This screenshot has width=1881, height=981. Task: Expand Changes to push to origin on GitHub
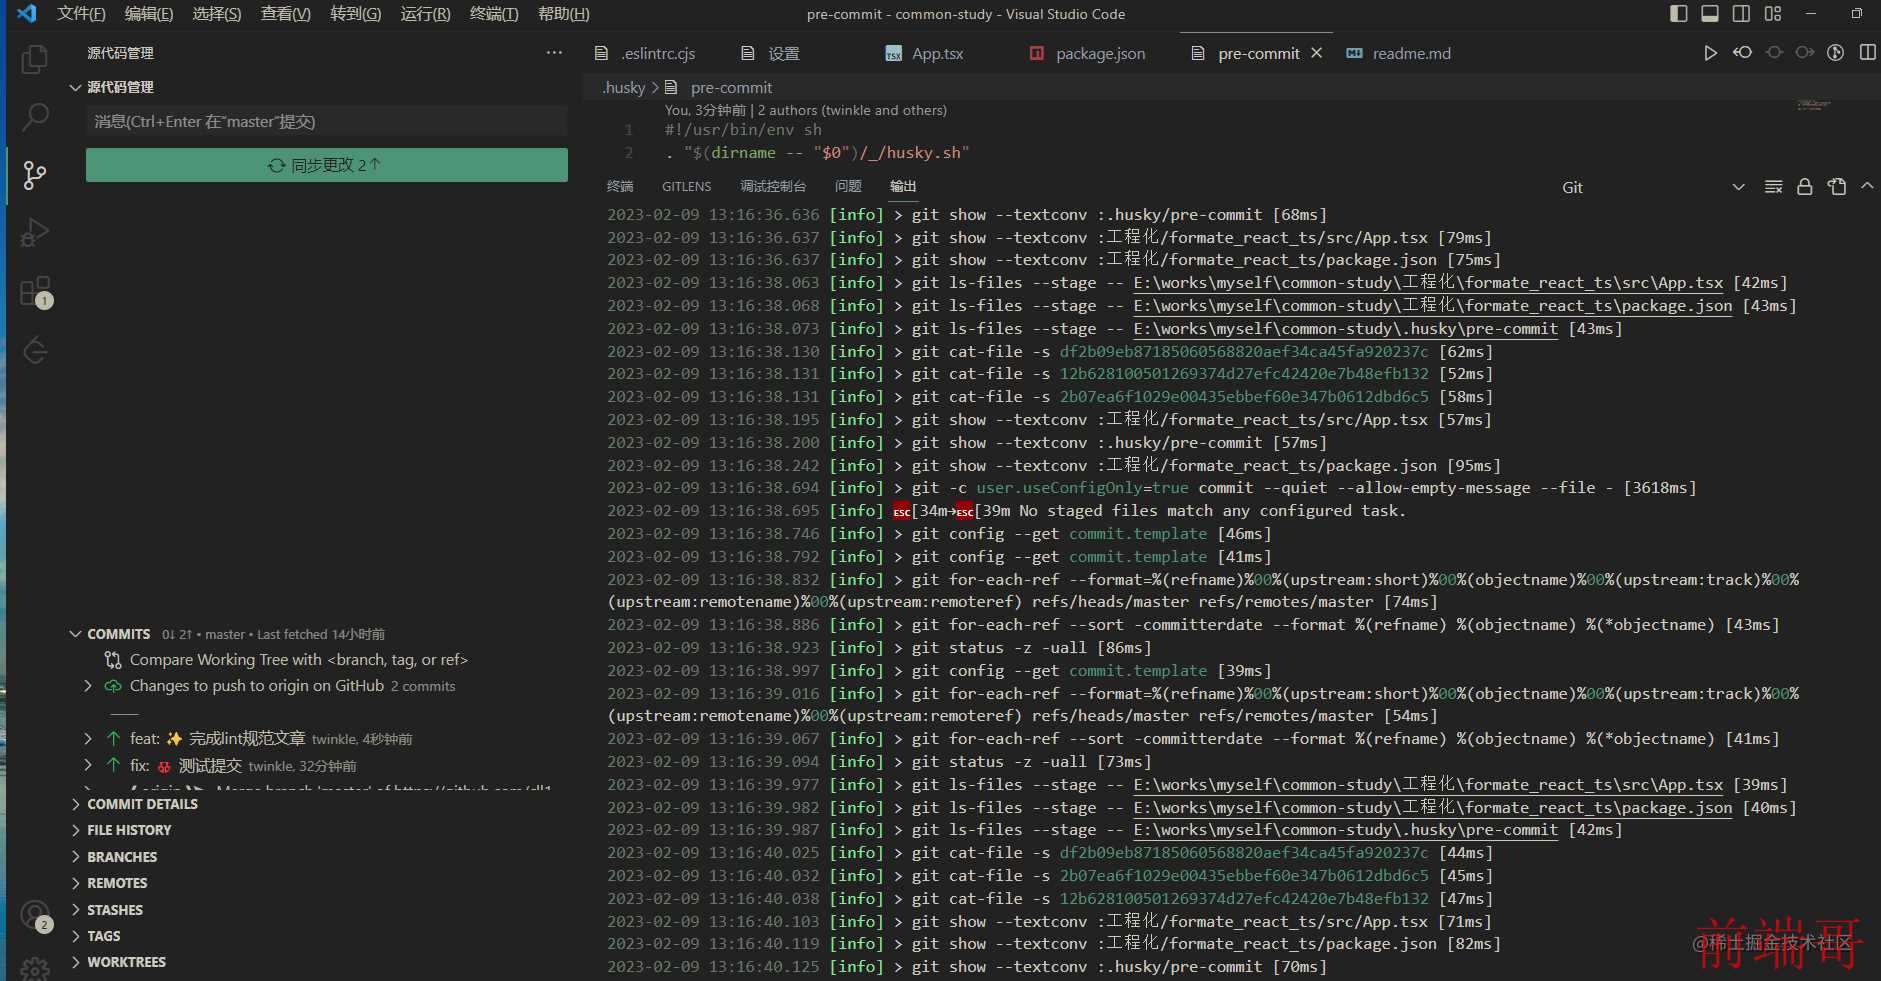click(88, 686)
